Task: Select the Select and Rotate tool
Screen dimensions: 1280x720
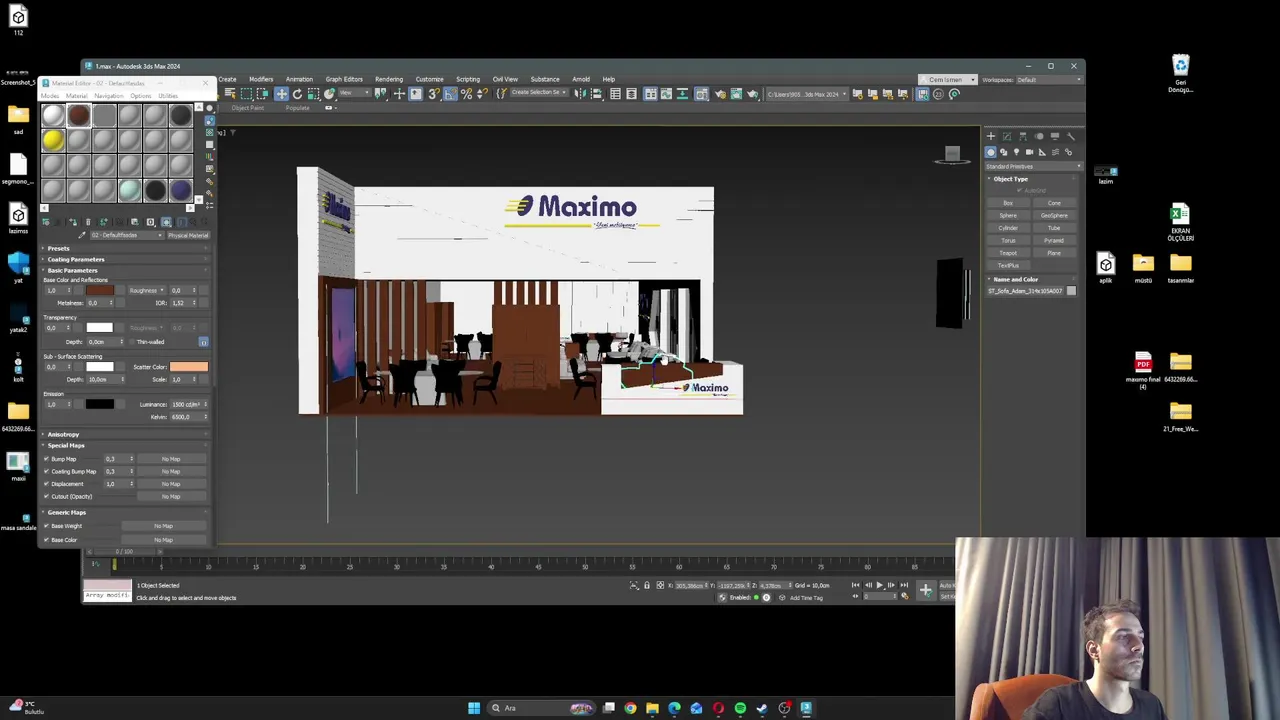Action: pyautogui.click(x=297, y=94)
